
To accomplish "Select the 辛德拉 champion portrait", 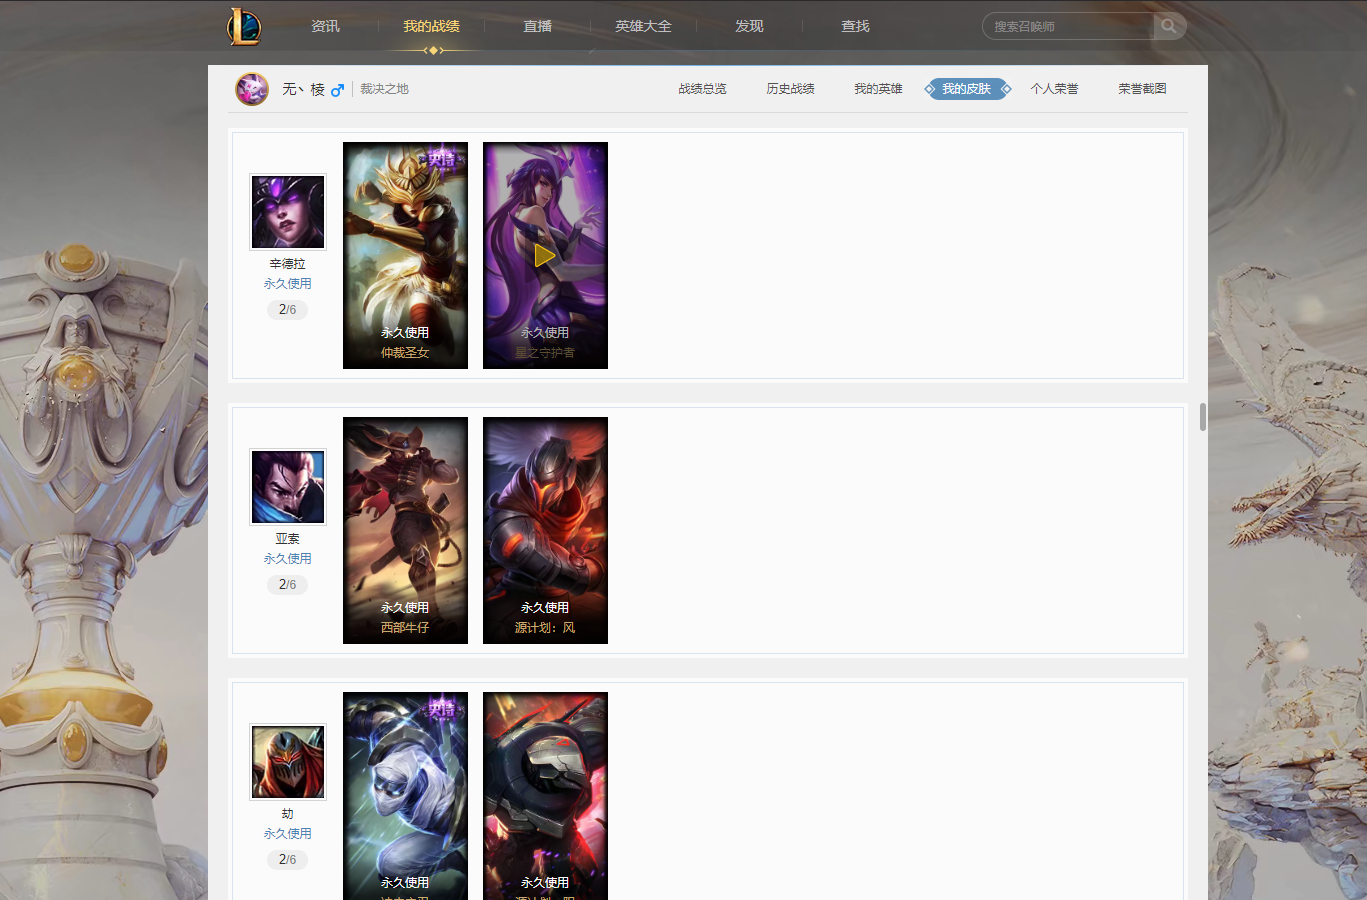I will pos(288,212).
